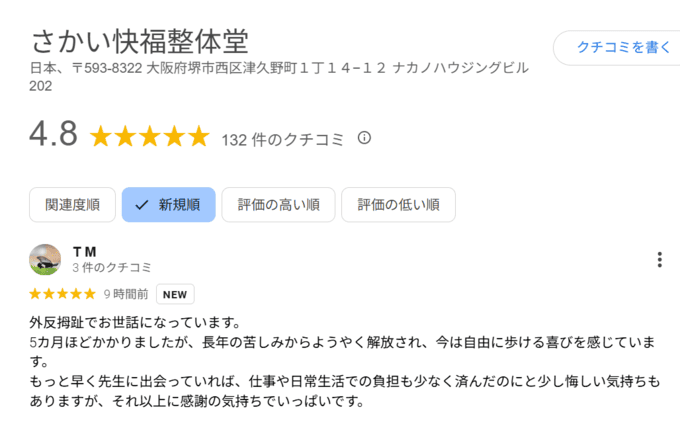Click the address line starting 〒593-8322
The height and width of the screenshot is (422, 680).
click(x=279, y=77)
